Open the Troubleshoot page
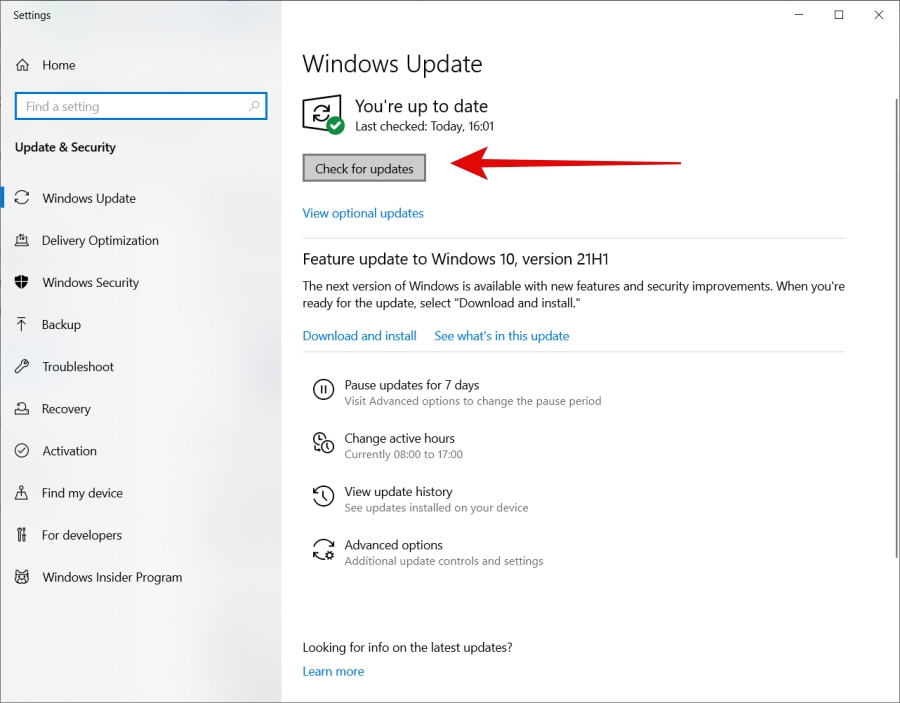This screenshot has height=703, width=900. coord(77,367)
